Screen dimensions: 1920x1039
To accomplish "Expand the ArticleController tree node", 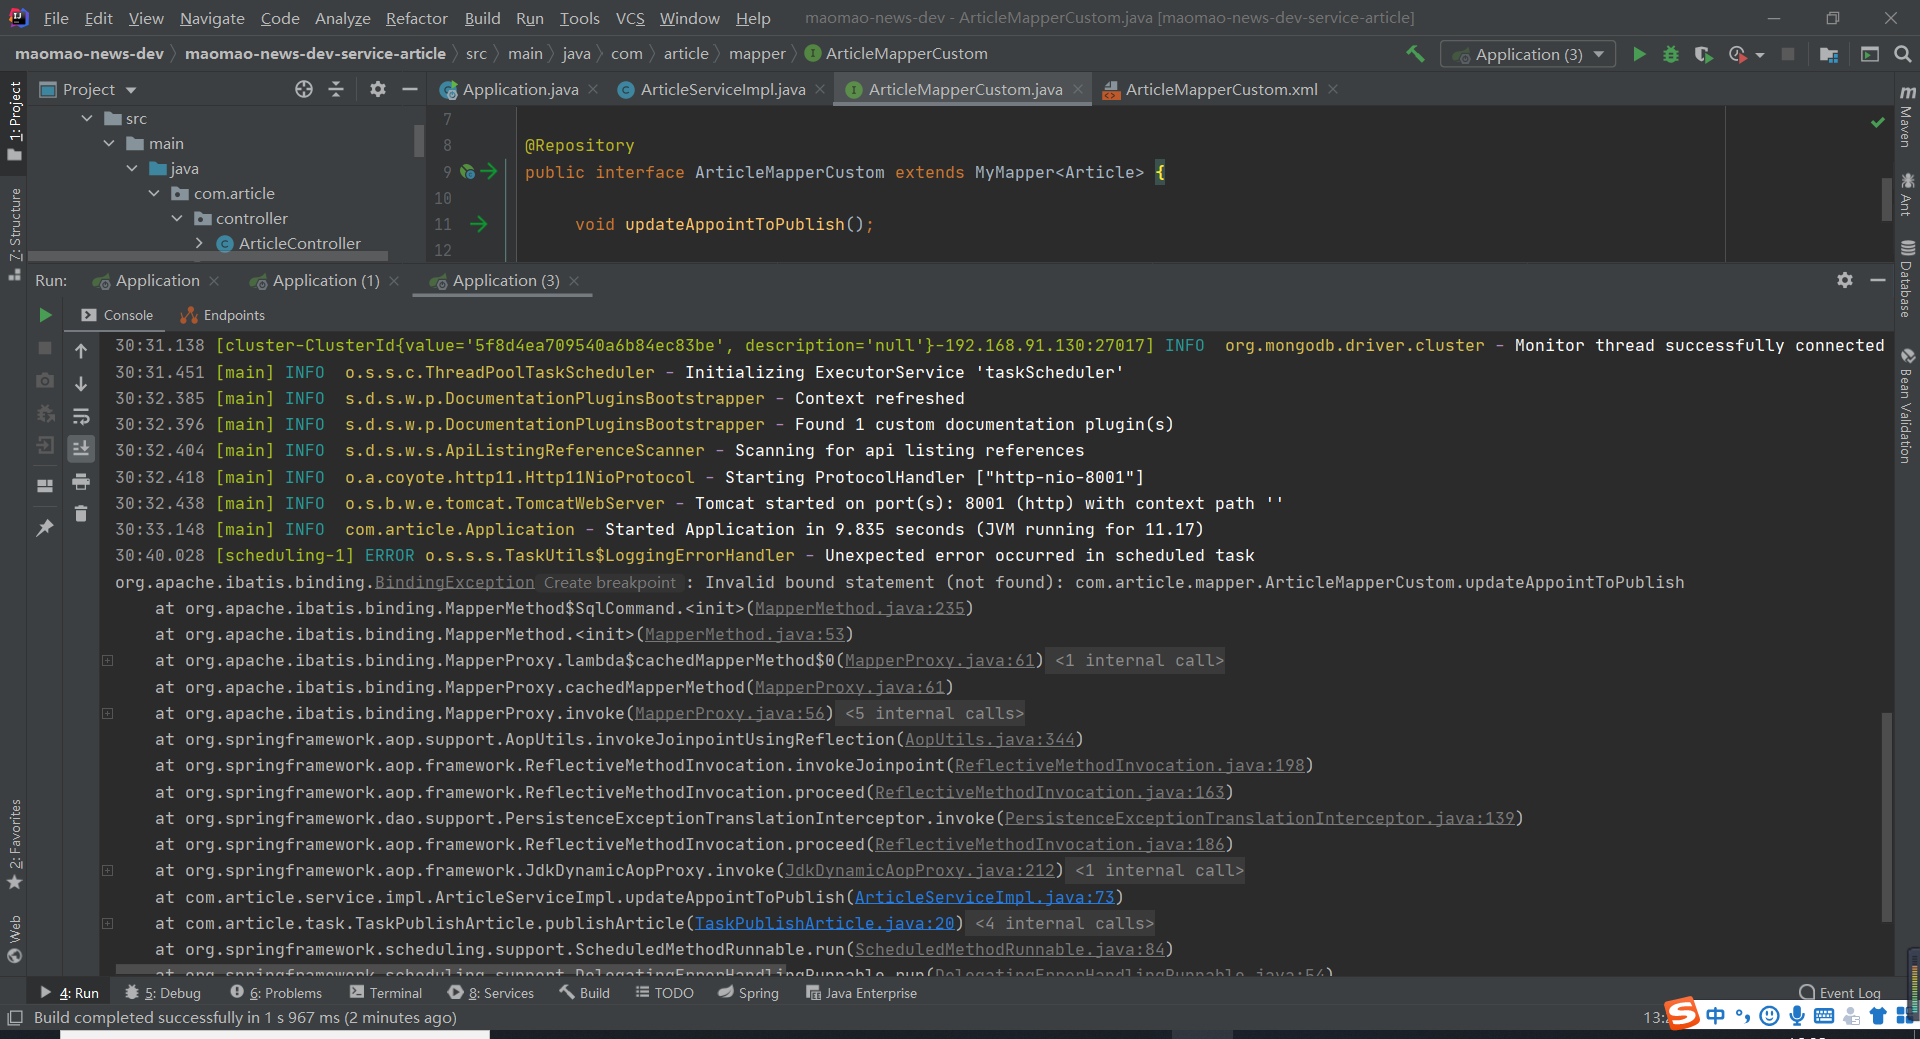I will (x=199, y=243).
